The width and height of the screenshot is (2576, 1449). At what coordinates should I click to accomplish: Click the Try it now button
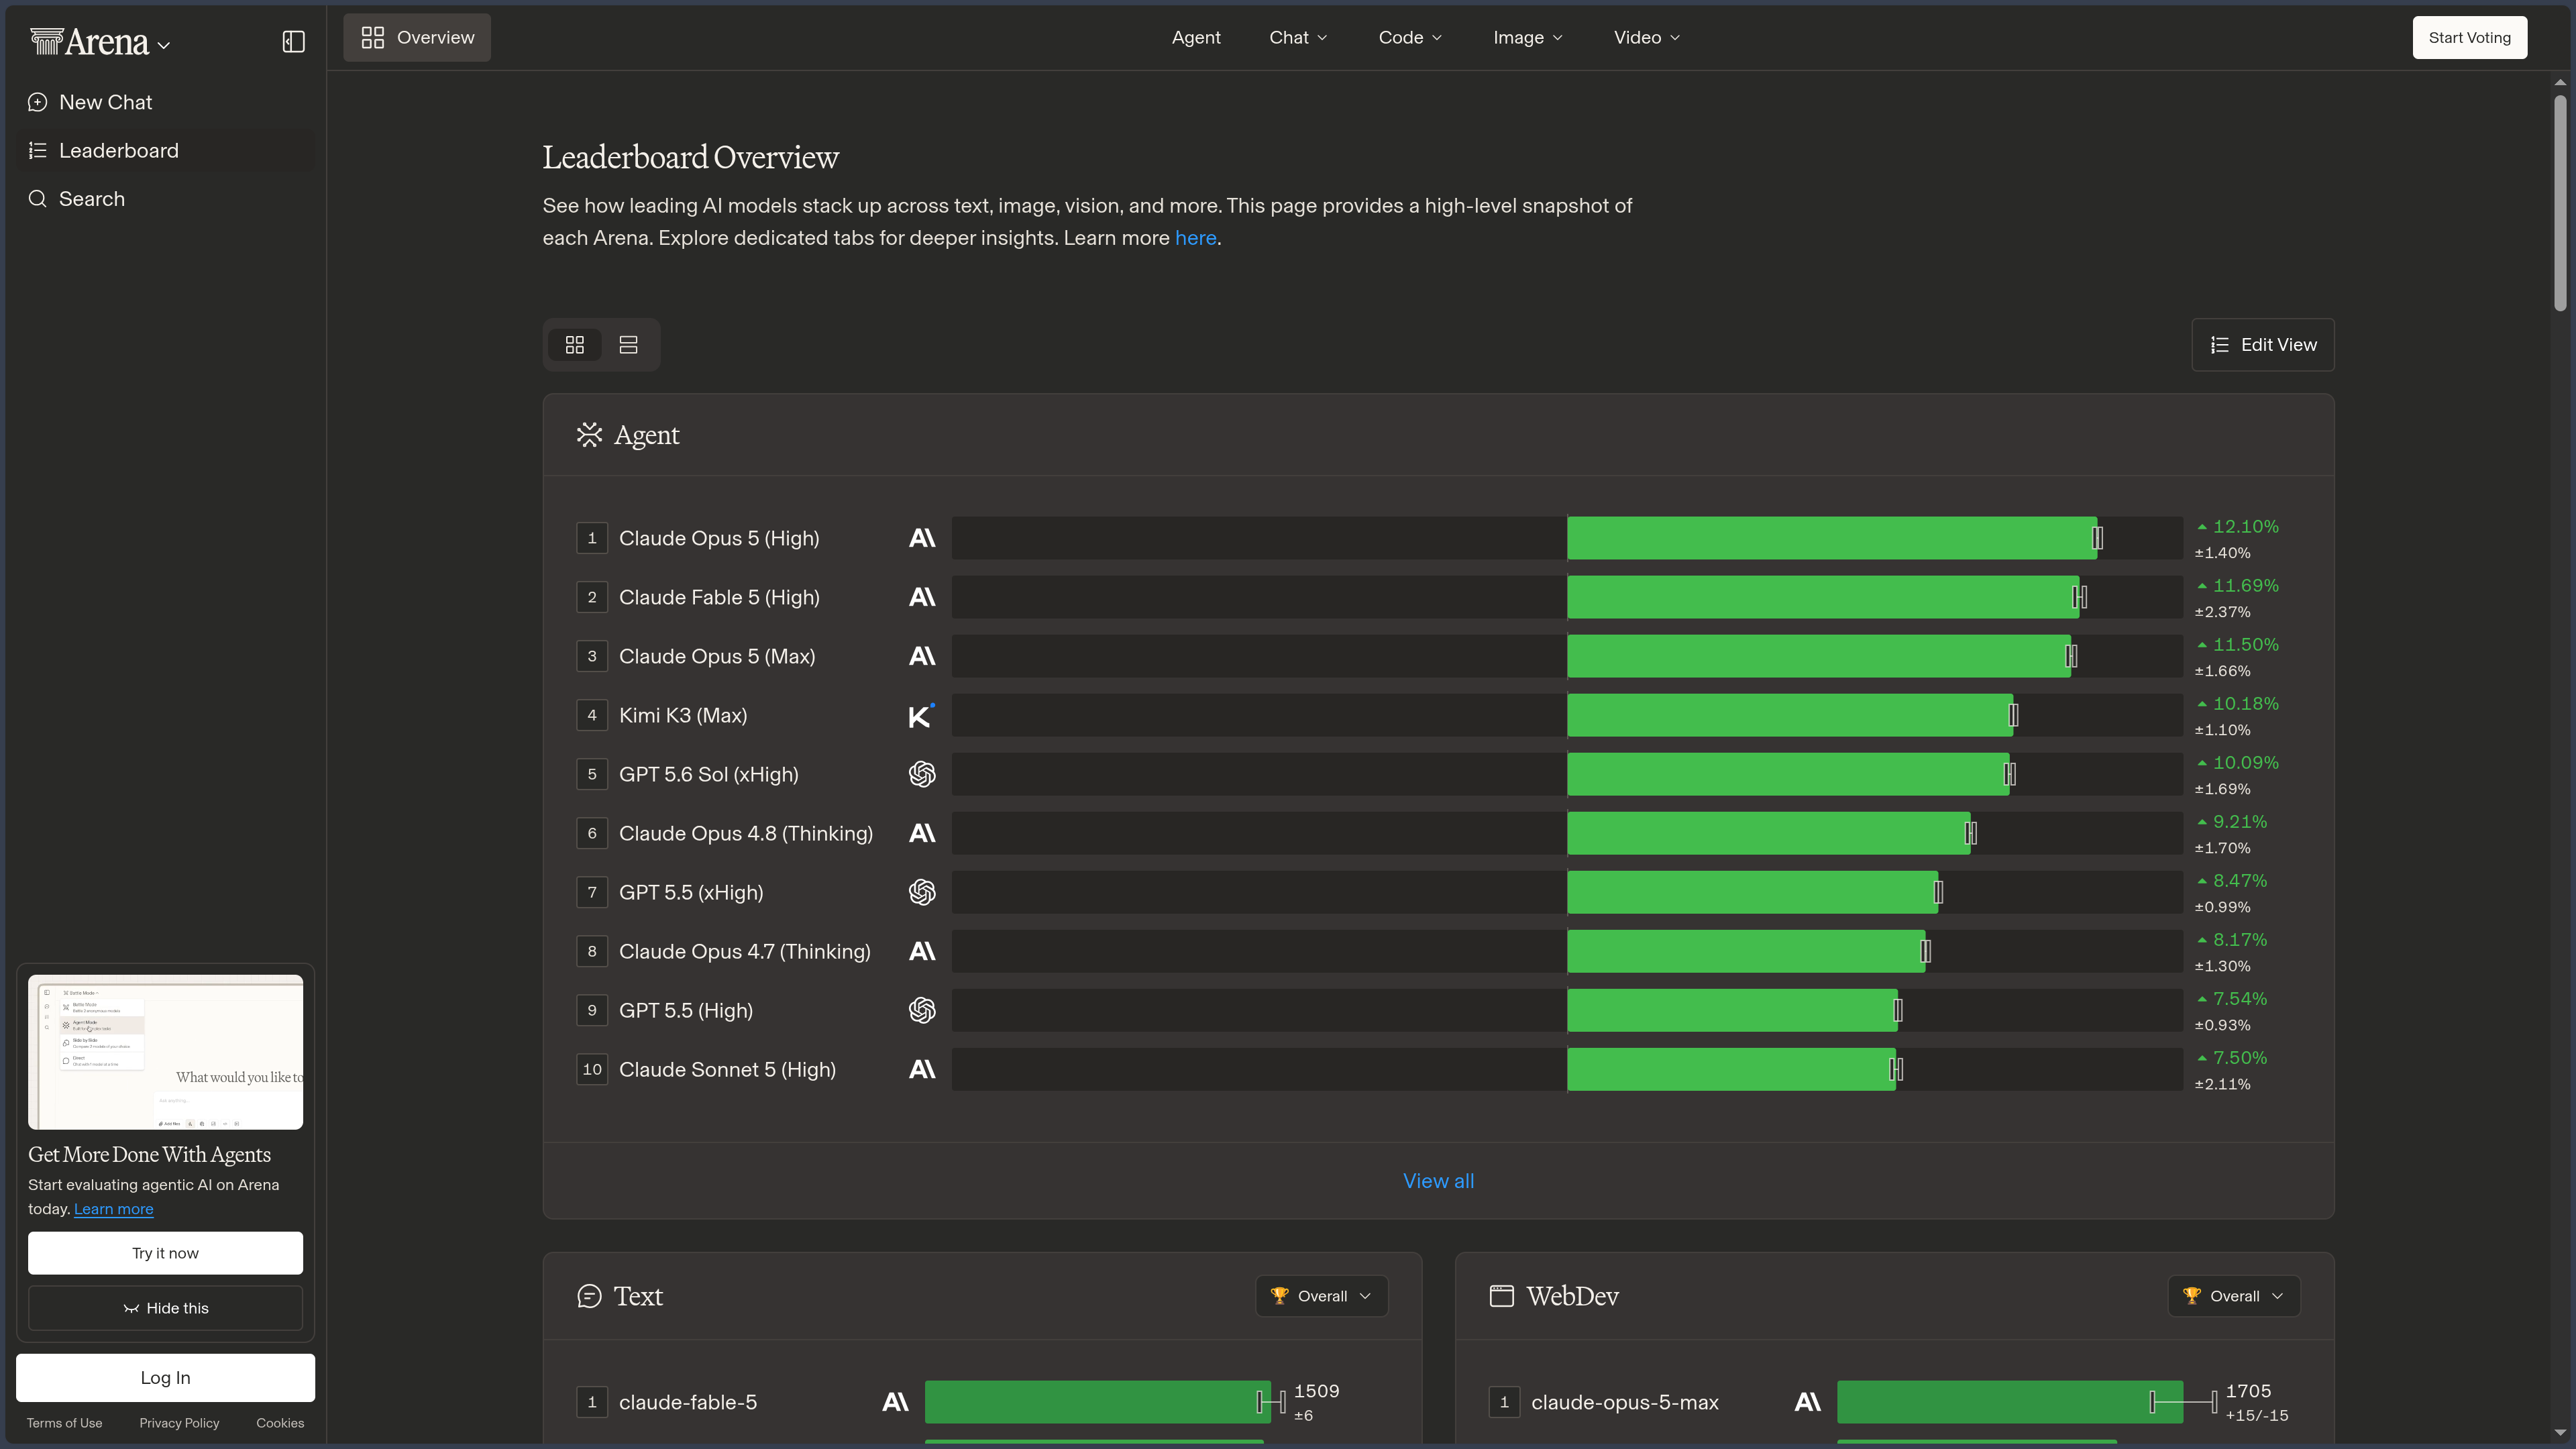[x=165, y=1253]
